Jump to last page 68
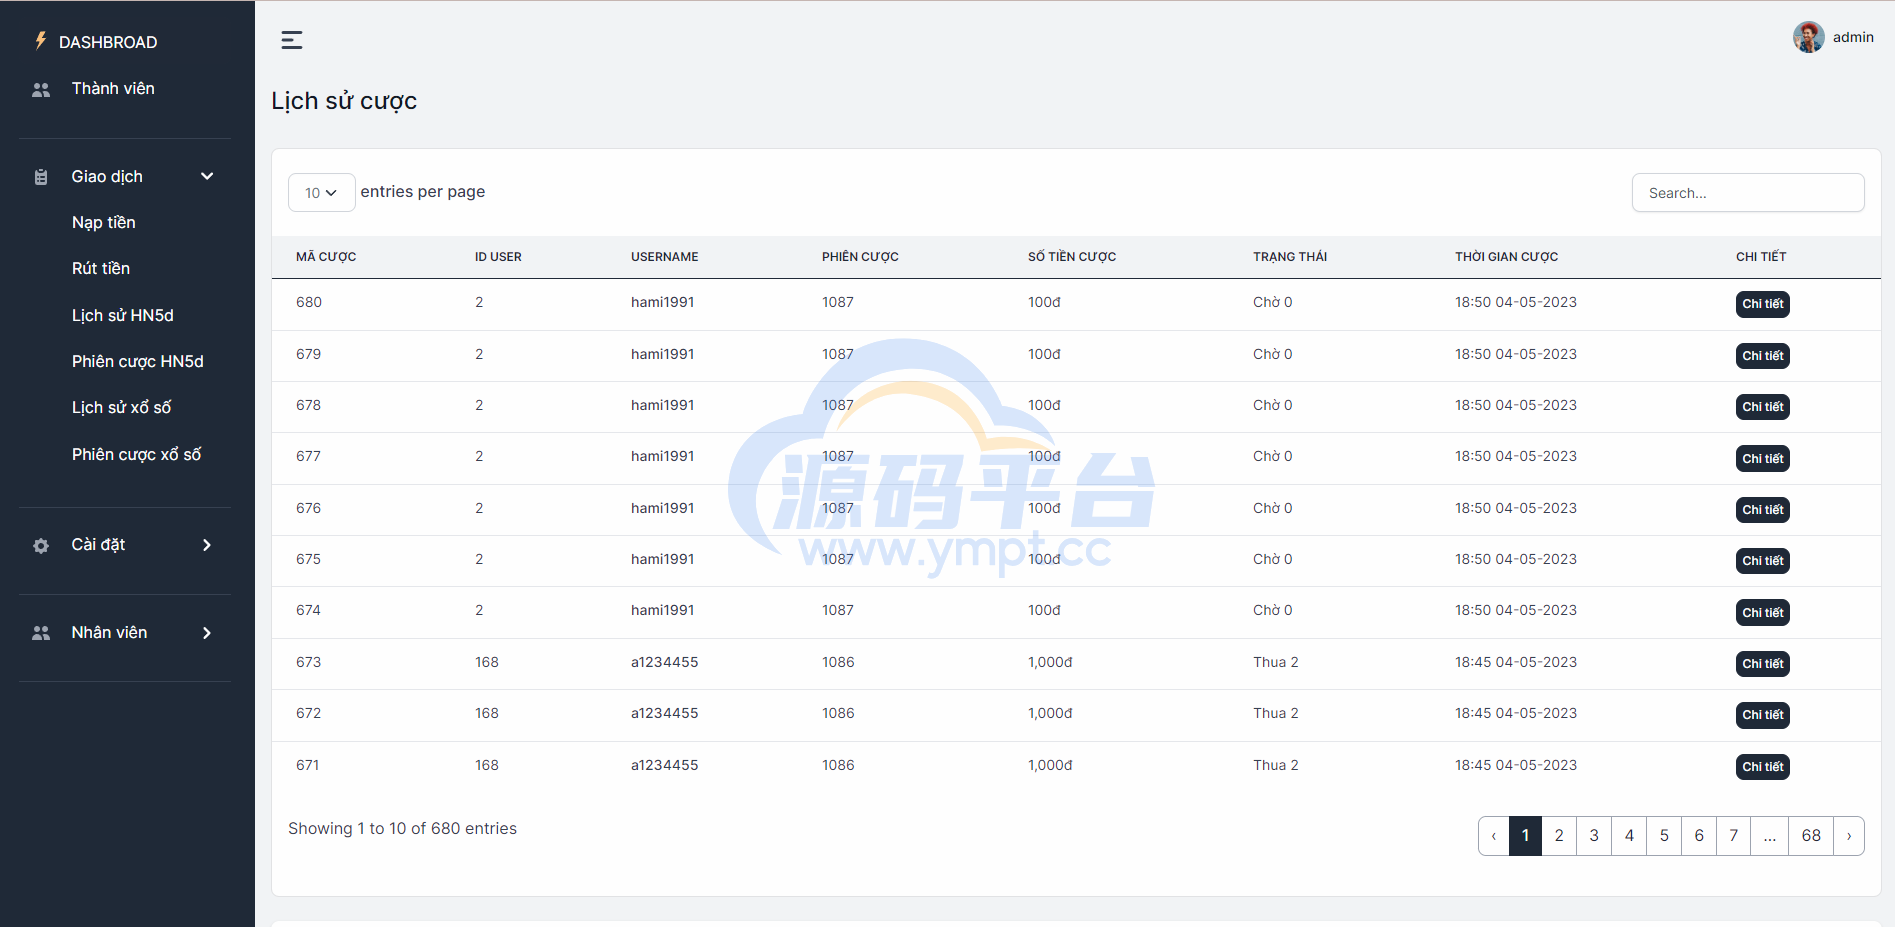 1811,836
